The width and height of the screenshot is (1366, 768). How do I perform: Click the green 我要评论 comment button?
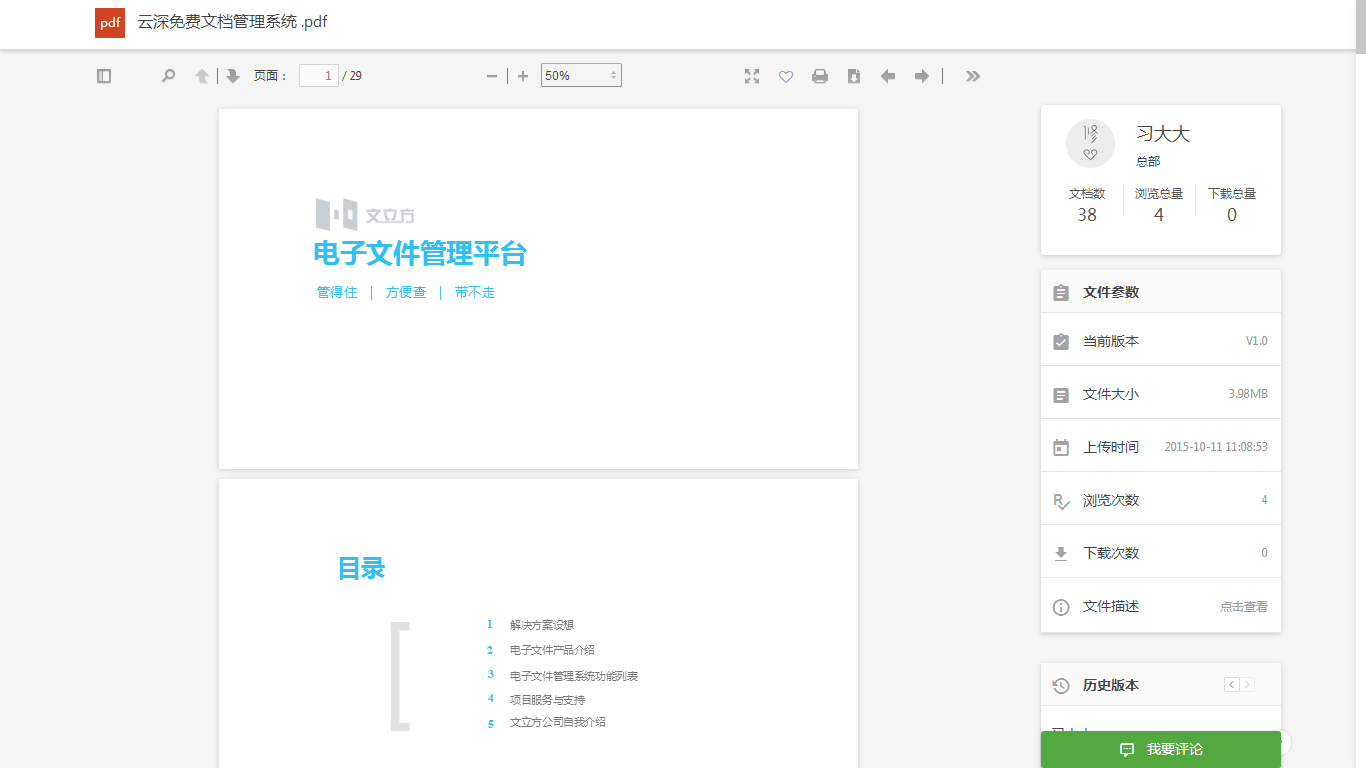point(1161,749)
